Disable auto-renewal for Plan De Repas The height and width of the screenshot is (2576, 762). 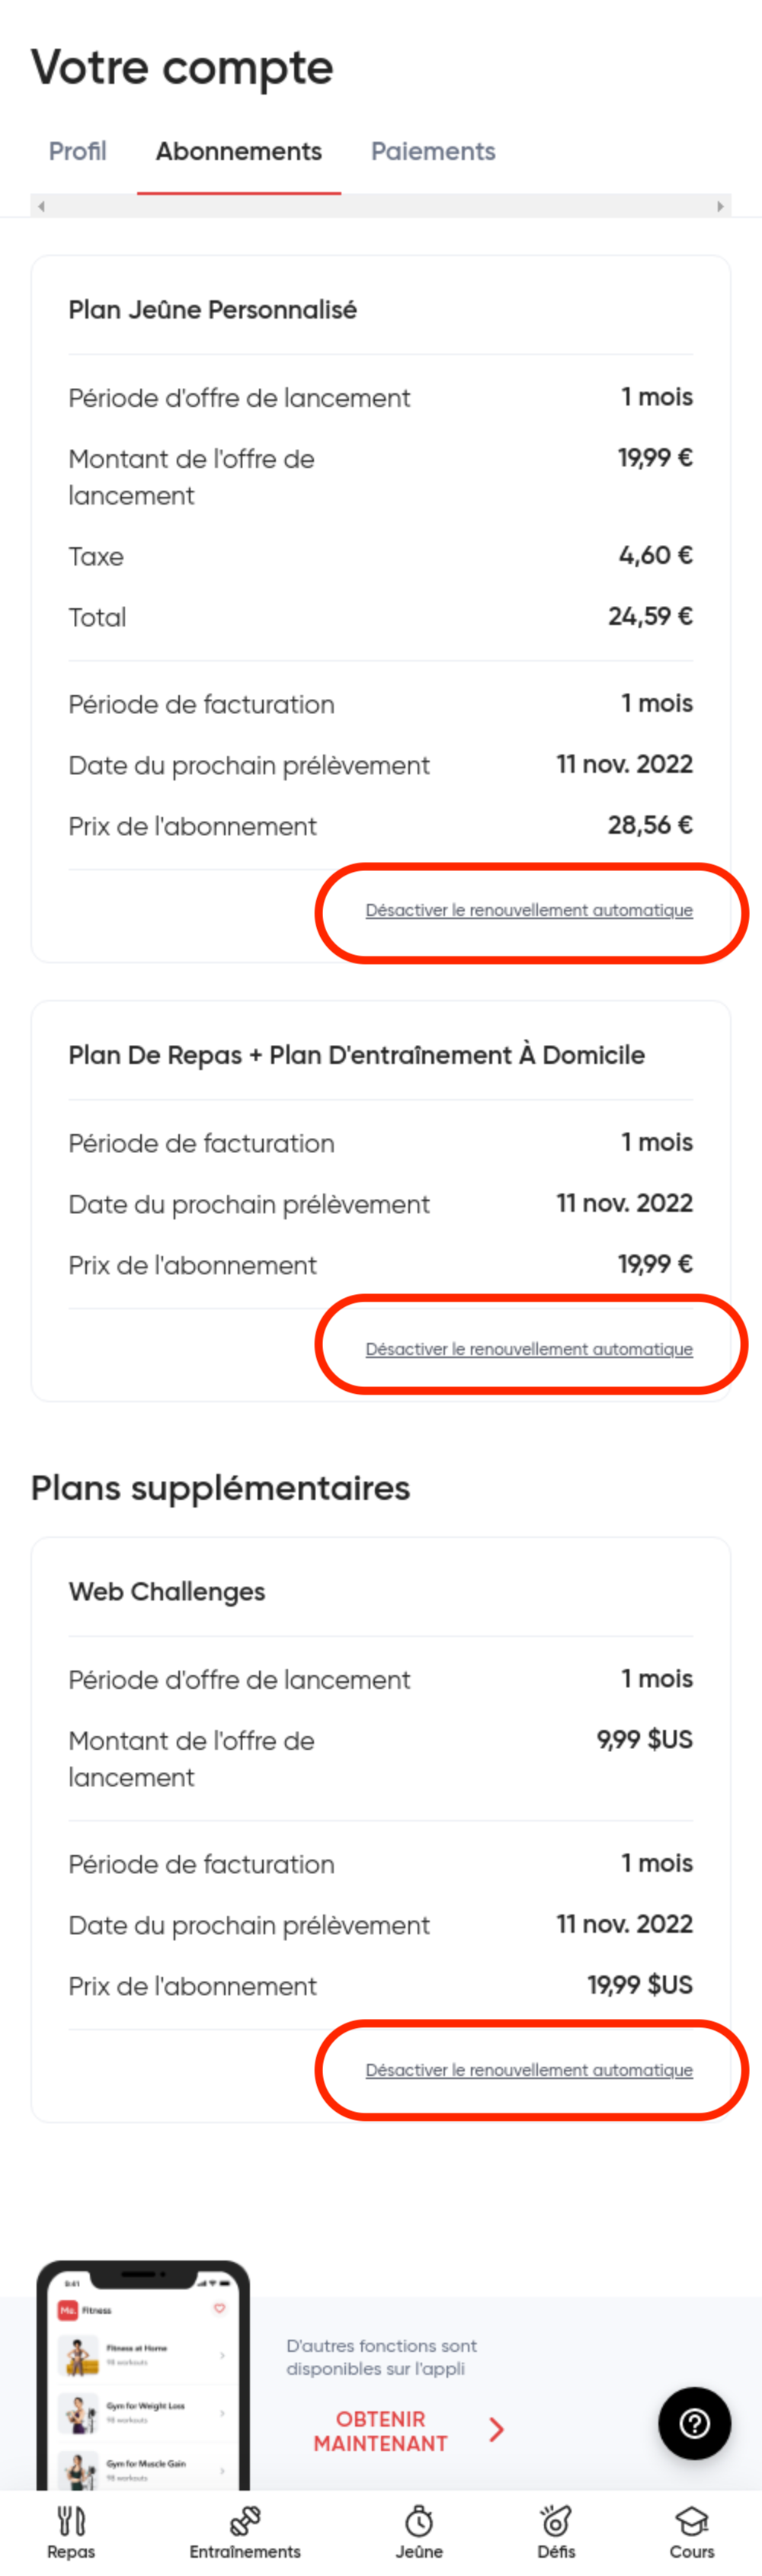[529, 1350]
